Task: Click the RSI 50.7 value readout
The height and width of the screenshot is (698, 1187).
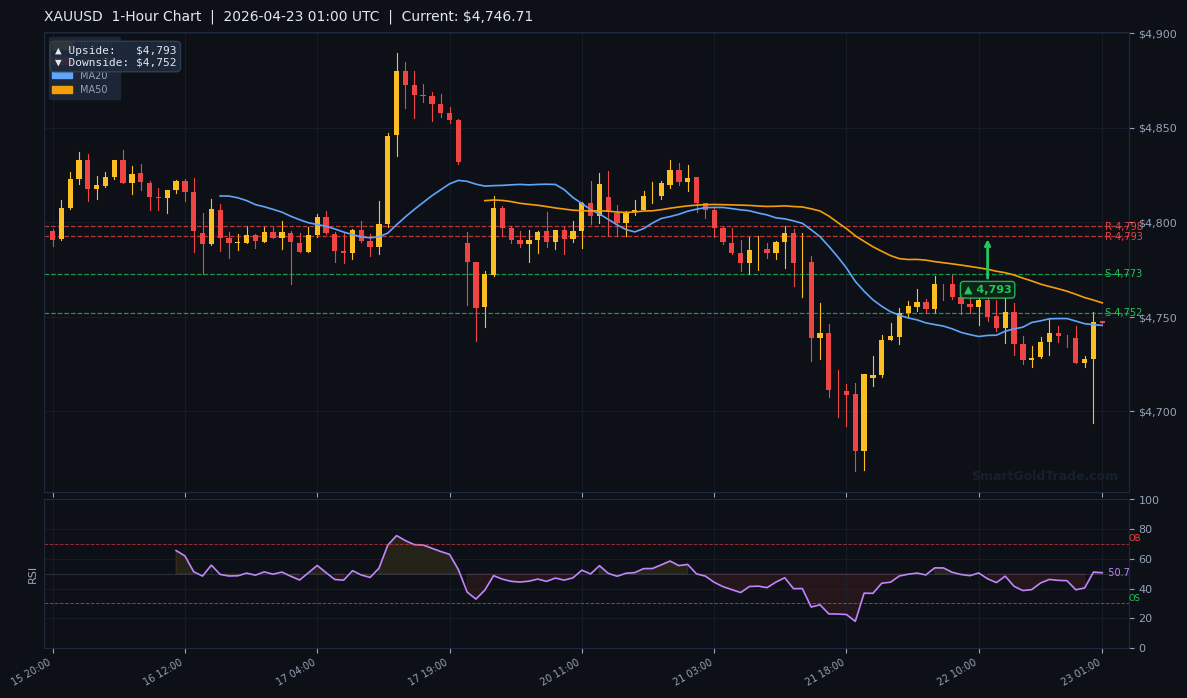Action: (x=1117, y=573)
